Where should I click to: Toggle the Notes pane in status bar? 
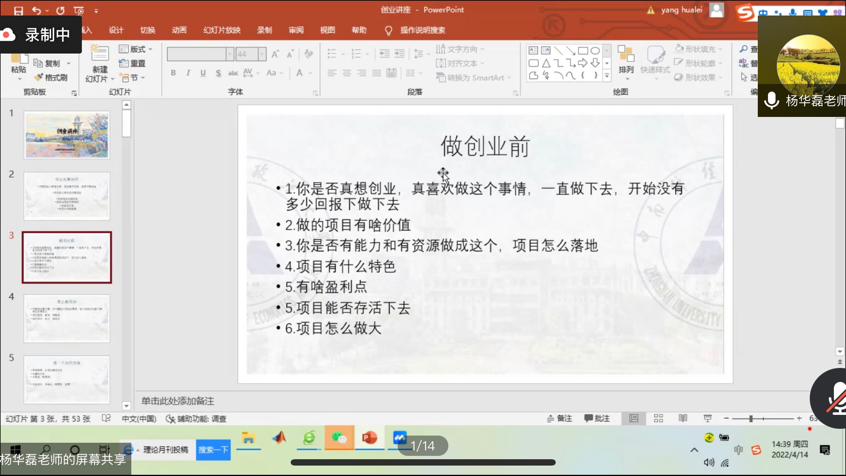pos(560,419)
